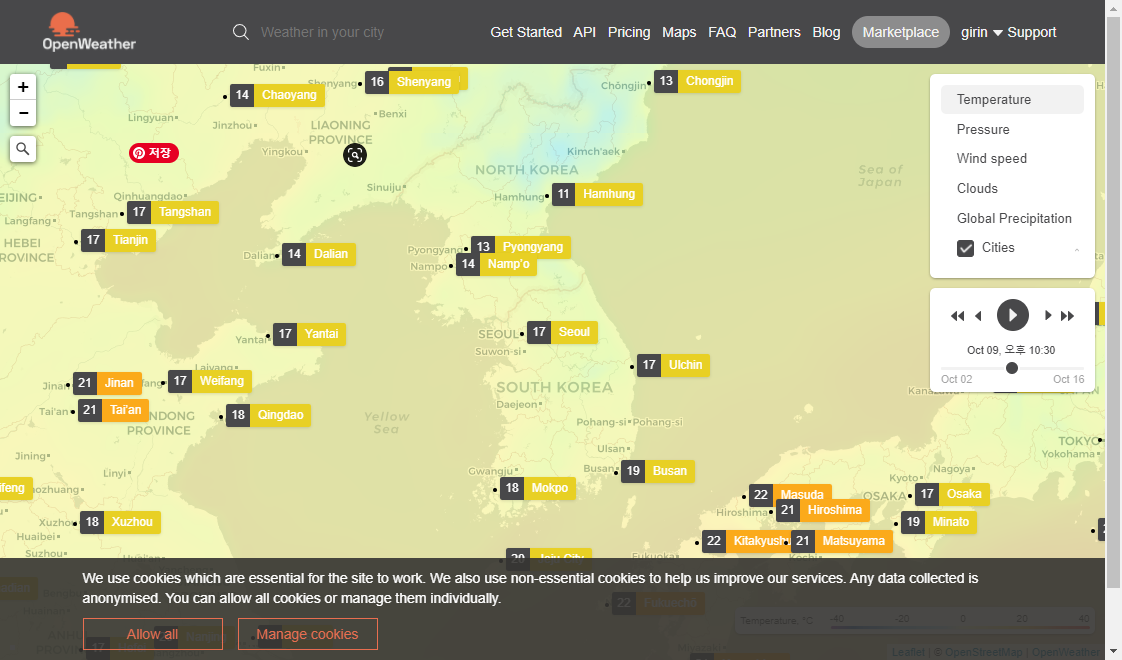Play the weather animation
Image resolution: width=1122 pixels, height=660 pixels.
coord(1013,315)
